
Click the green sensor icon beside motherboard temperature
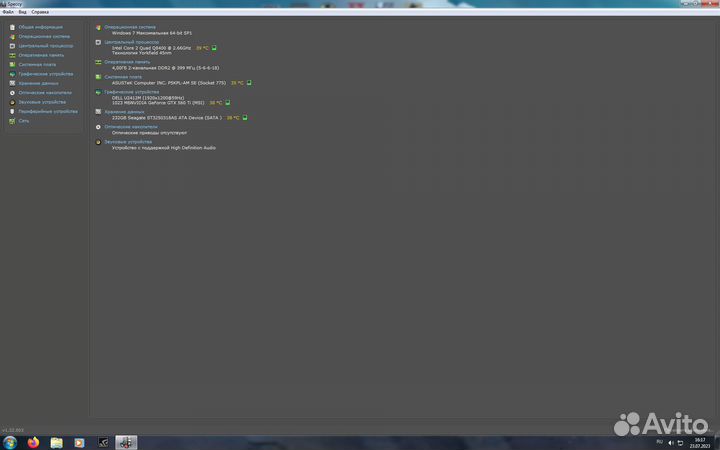[249, 83]
